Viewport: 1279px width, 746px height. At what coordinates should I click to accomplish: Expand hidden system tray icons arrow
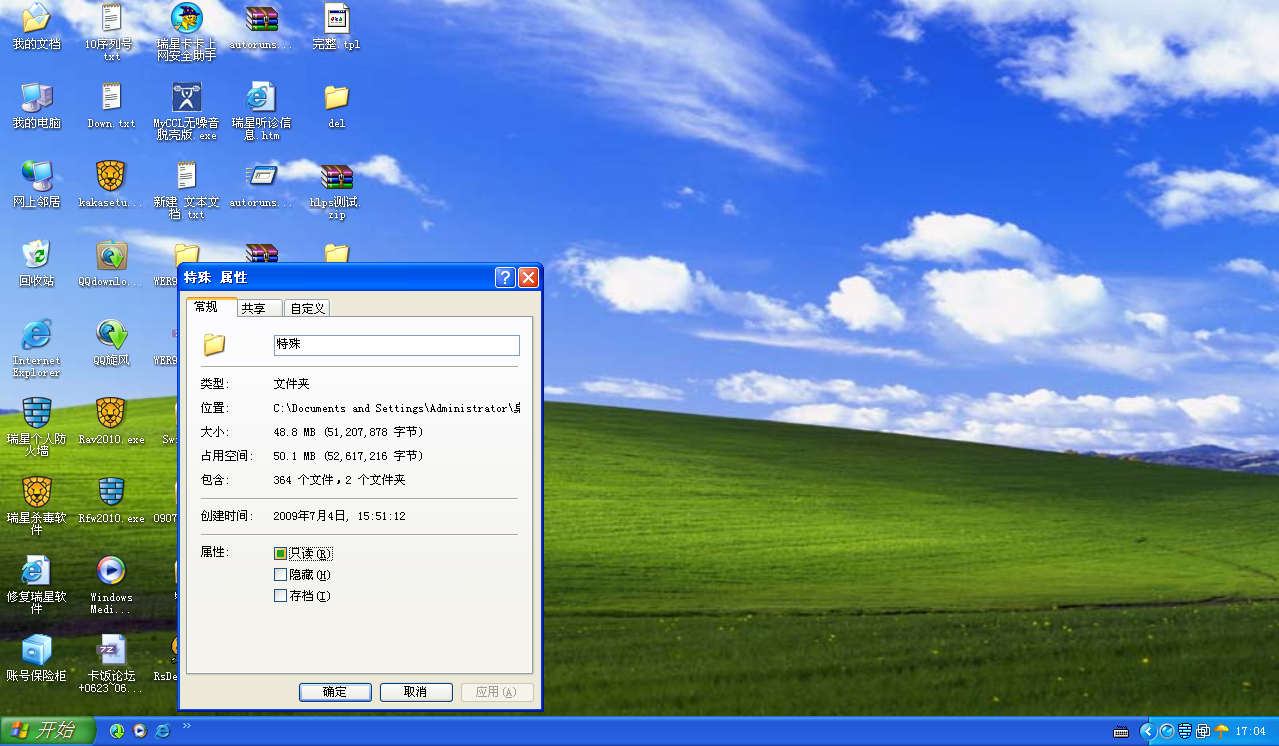click(x=1147, y=731)
